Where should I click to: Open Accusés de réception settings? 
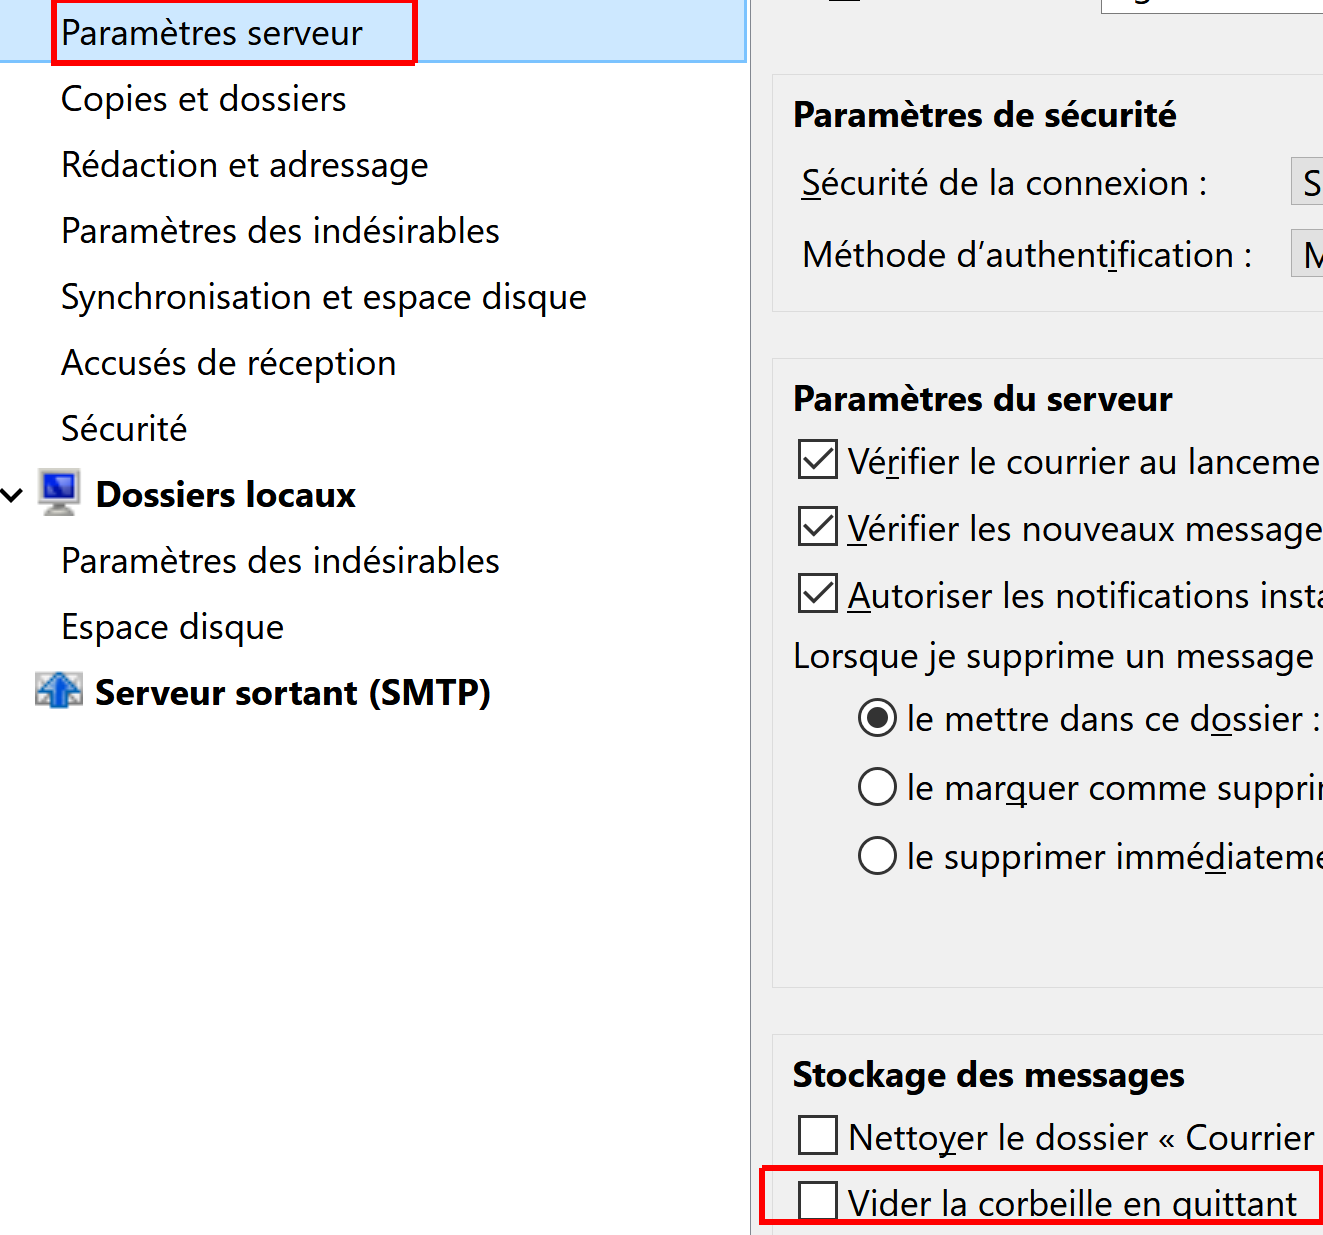[x=229, y=363]
